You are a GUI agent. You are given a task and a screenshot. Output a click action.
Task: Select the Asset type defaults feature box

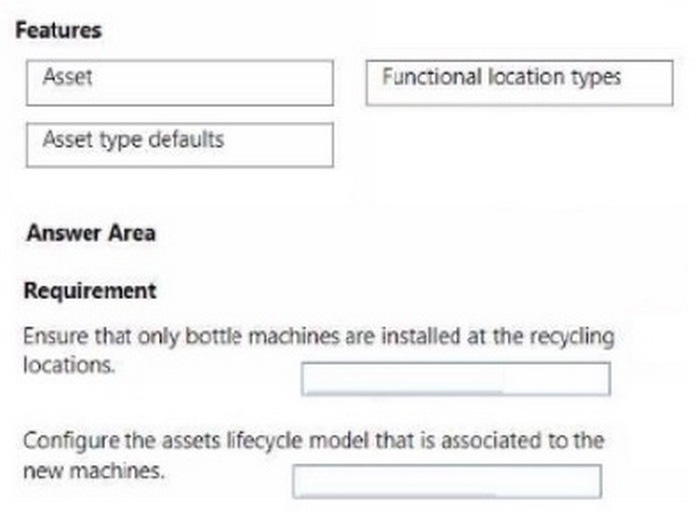180,144
